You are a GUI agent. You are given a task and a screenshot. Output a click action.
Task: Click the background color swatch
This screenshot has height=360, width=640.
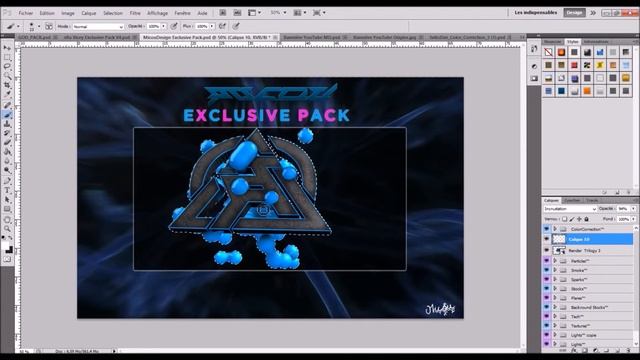tap(9, 250)
